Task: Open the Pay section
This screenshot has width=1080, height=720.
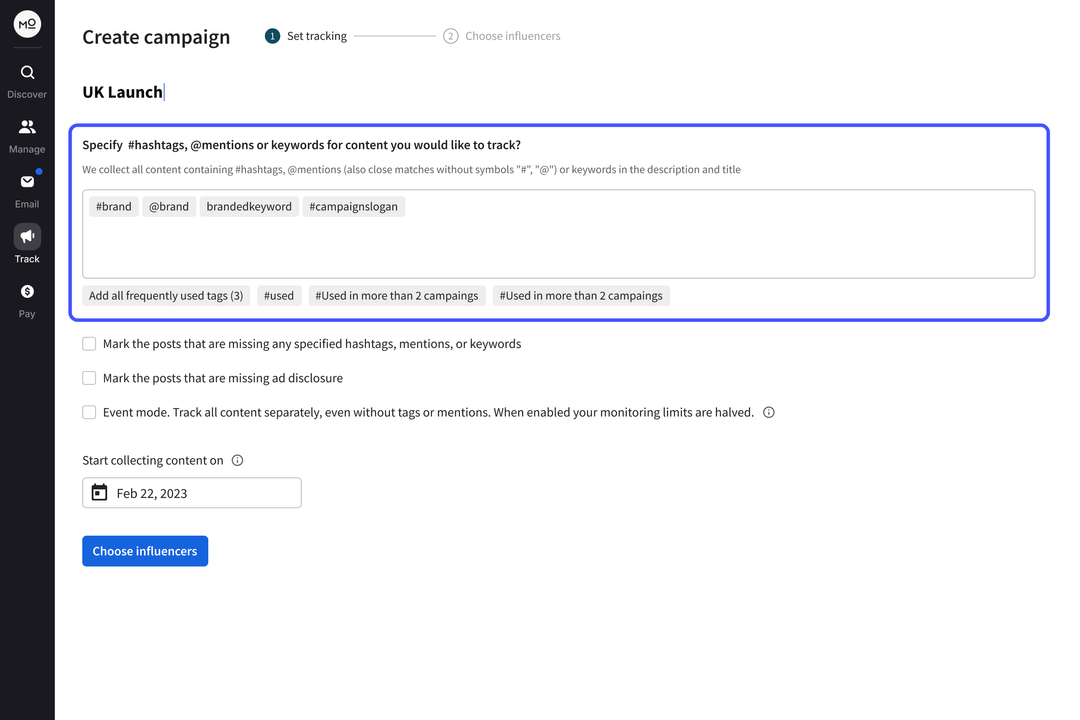Action: (x=26, y=292)
